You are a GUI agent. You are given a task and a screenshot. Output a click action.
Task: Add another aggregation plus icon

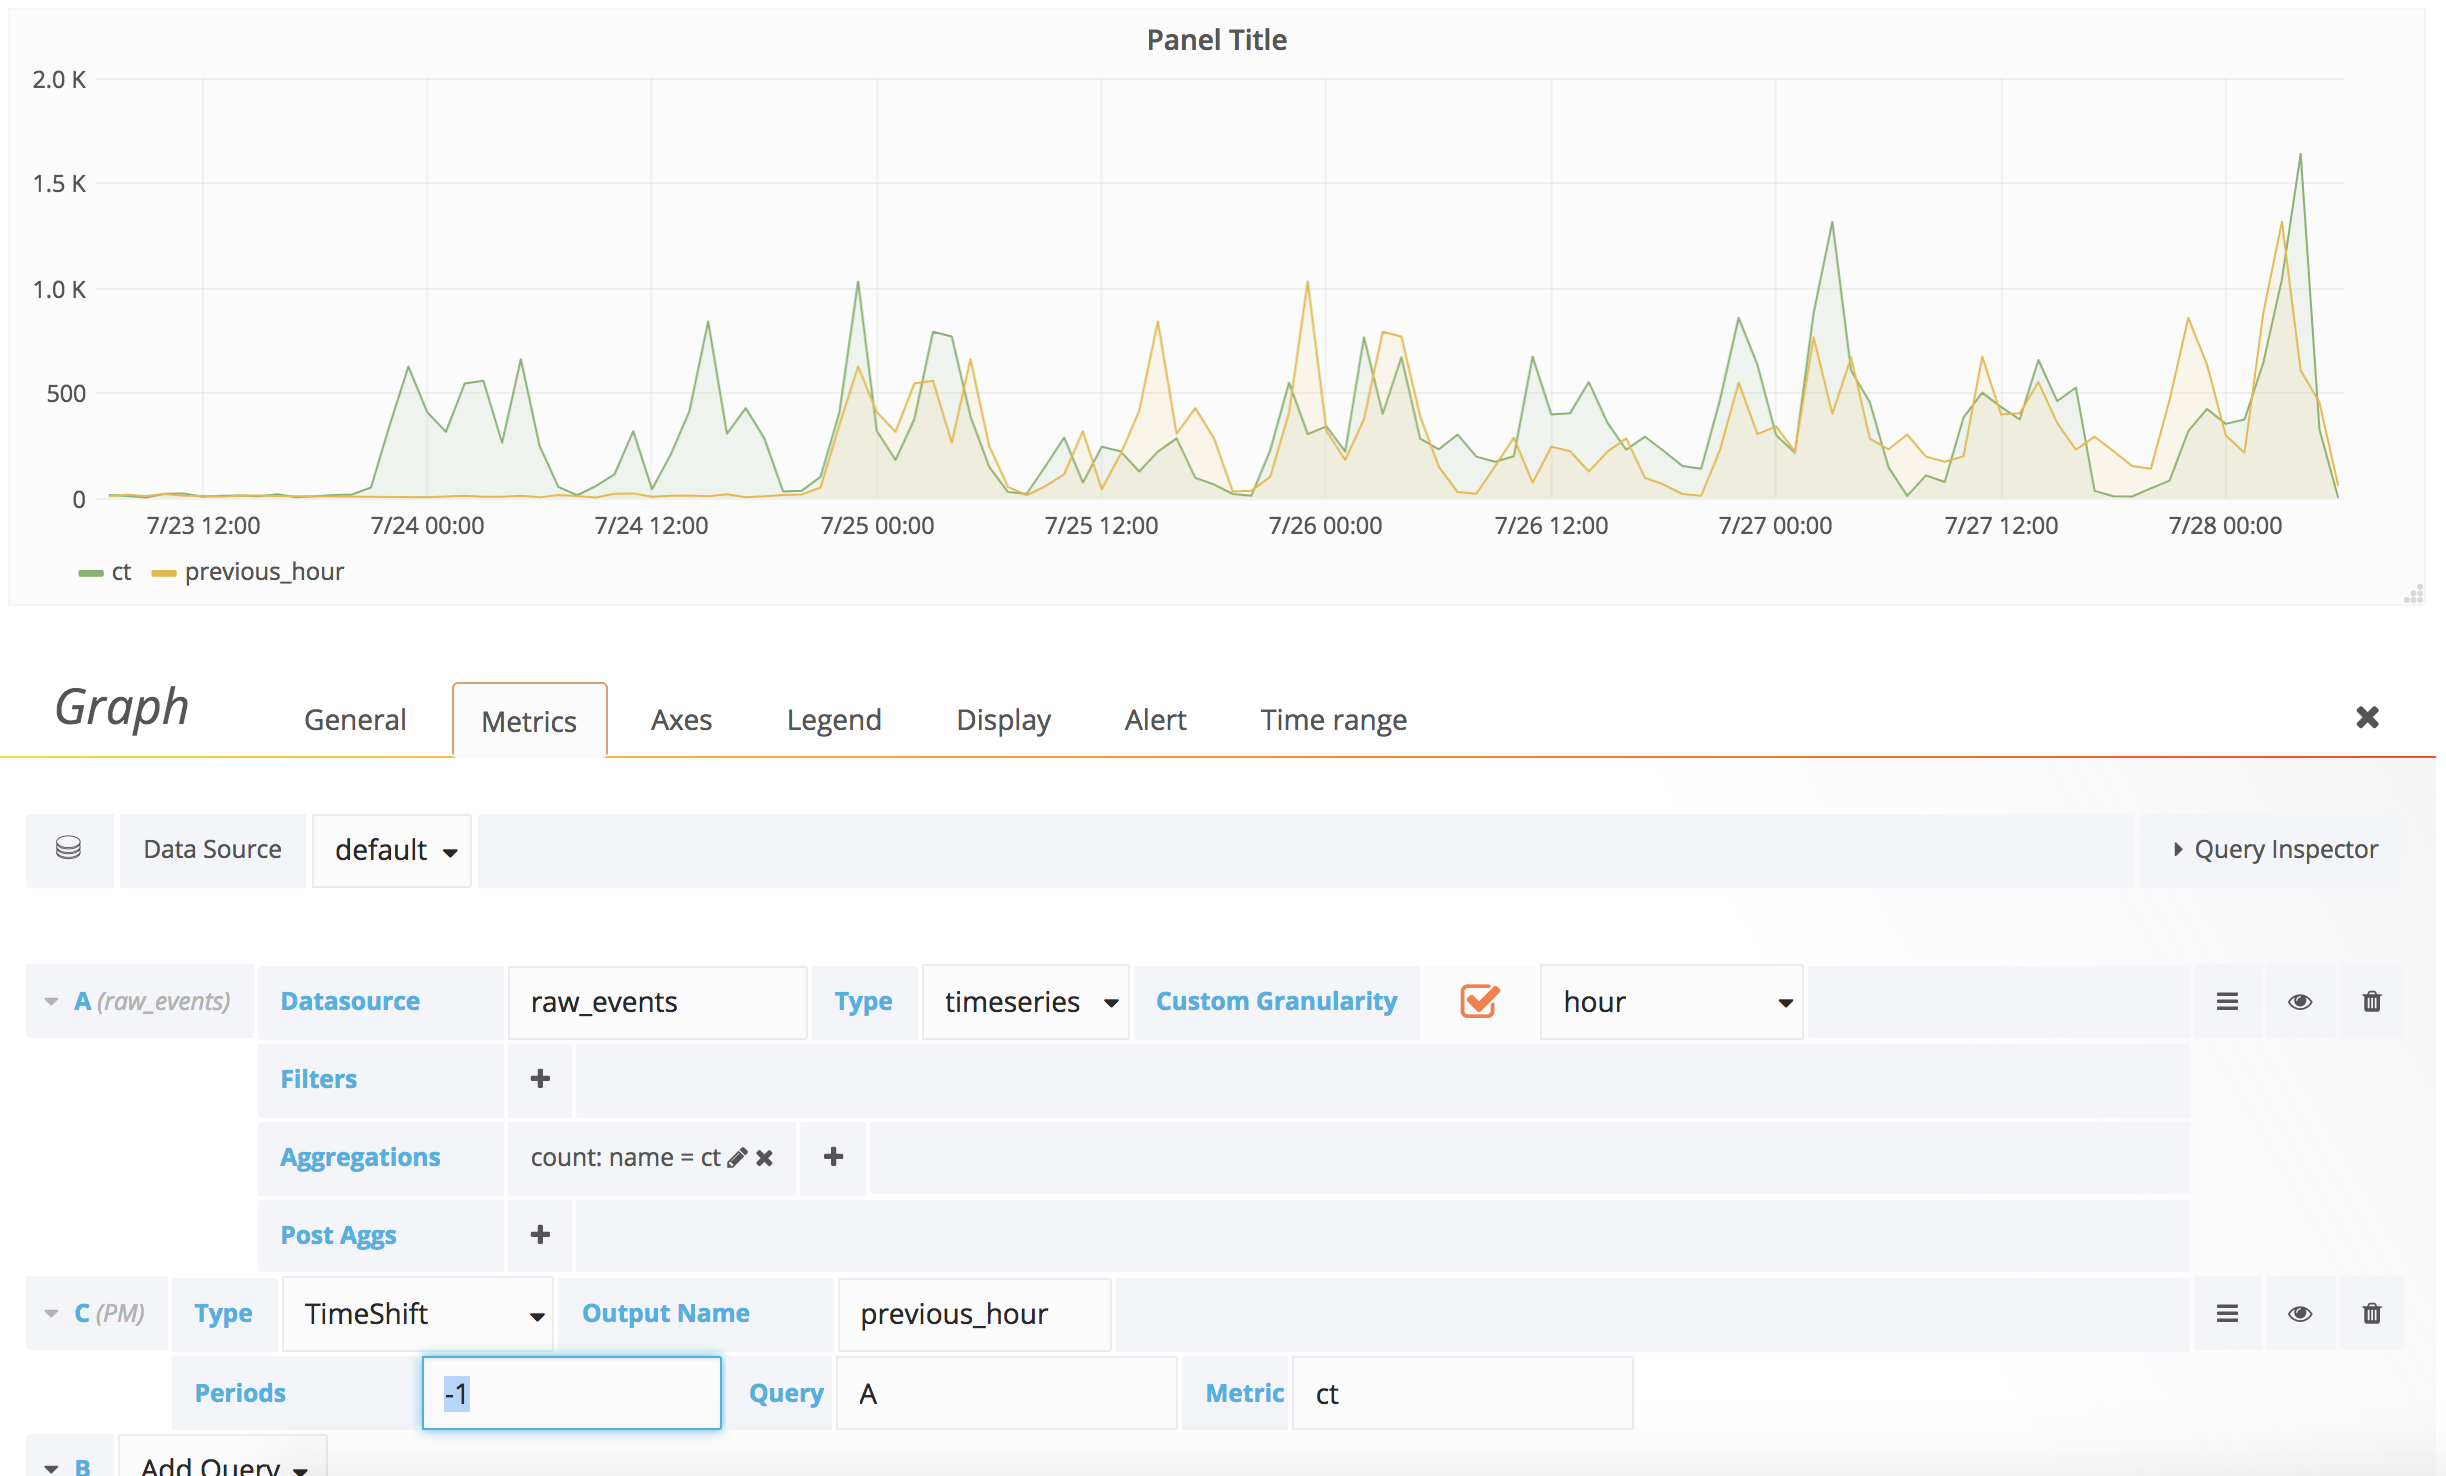click(833, 1157)
